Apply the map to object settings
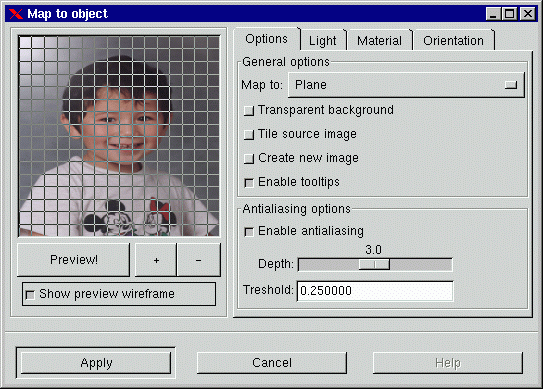This screenshot has height=389, width=543. click(x=96, y=363)
